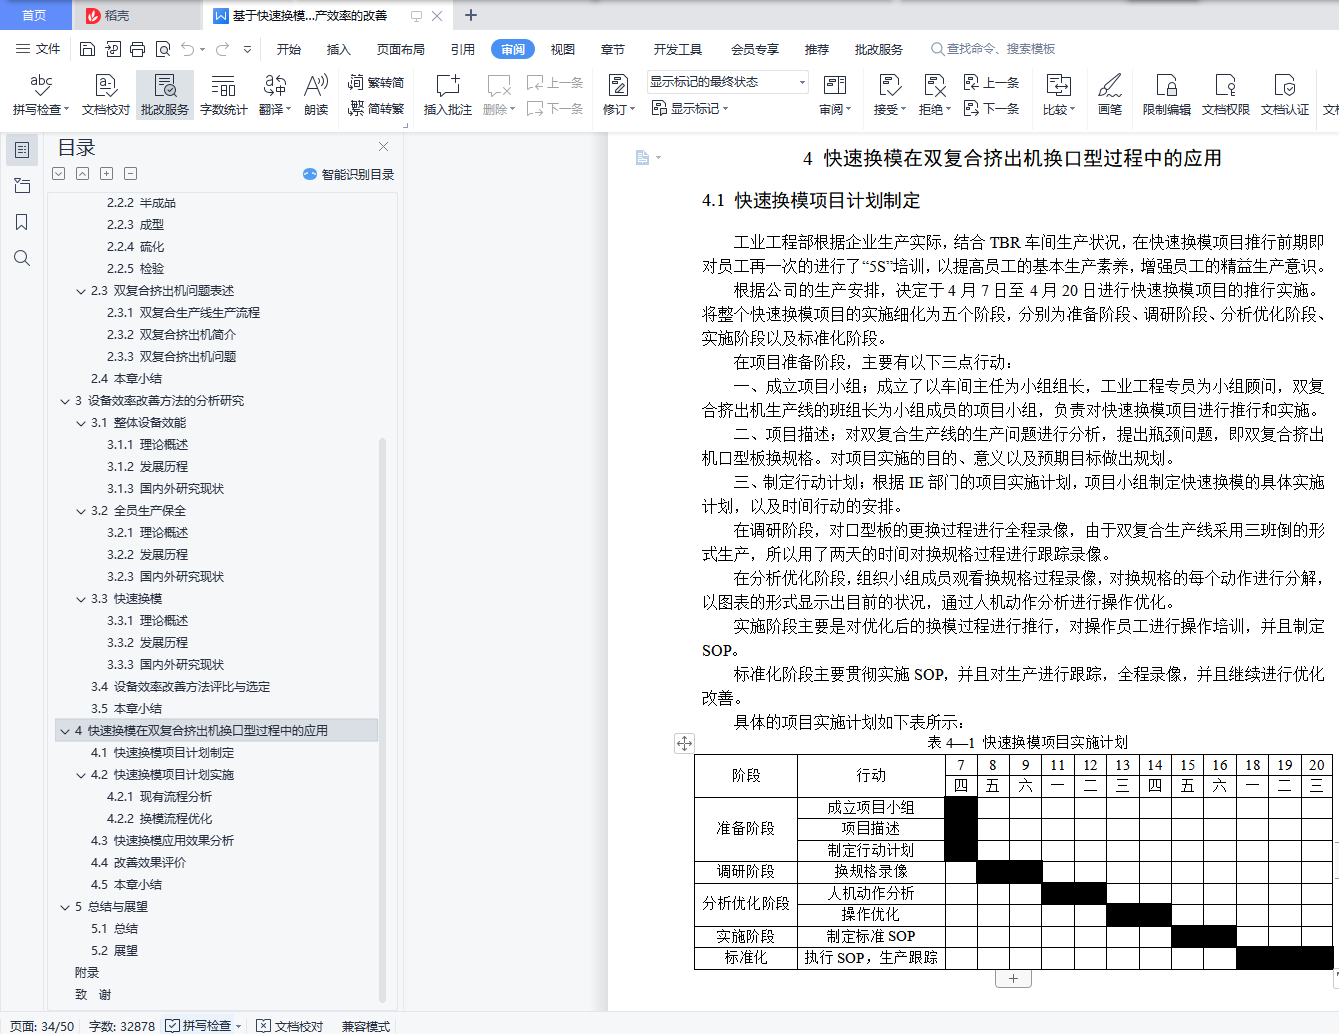This screenshot has width=1339, height=1034.
Task: Click the 文档认证 document certification icon
Action: point(1285,95)
